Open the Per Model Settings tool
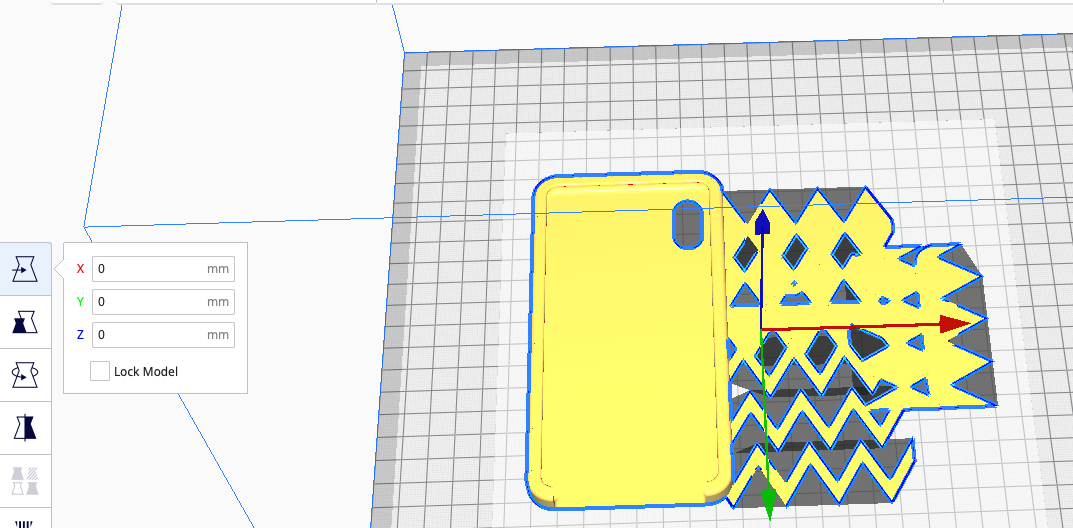The width and height of the screenshot is (1073, 528). point(25,480)
